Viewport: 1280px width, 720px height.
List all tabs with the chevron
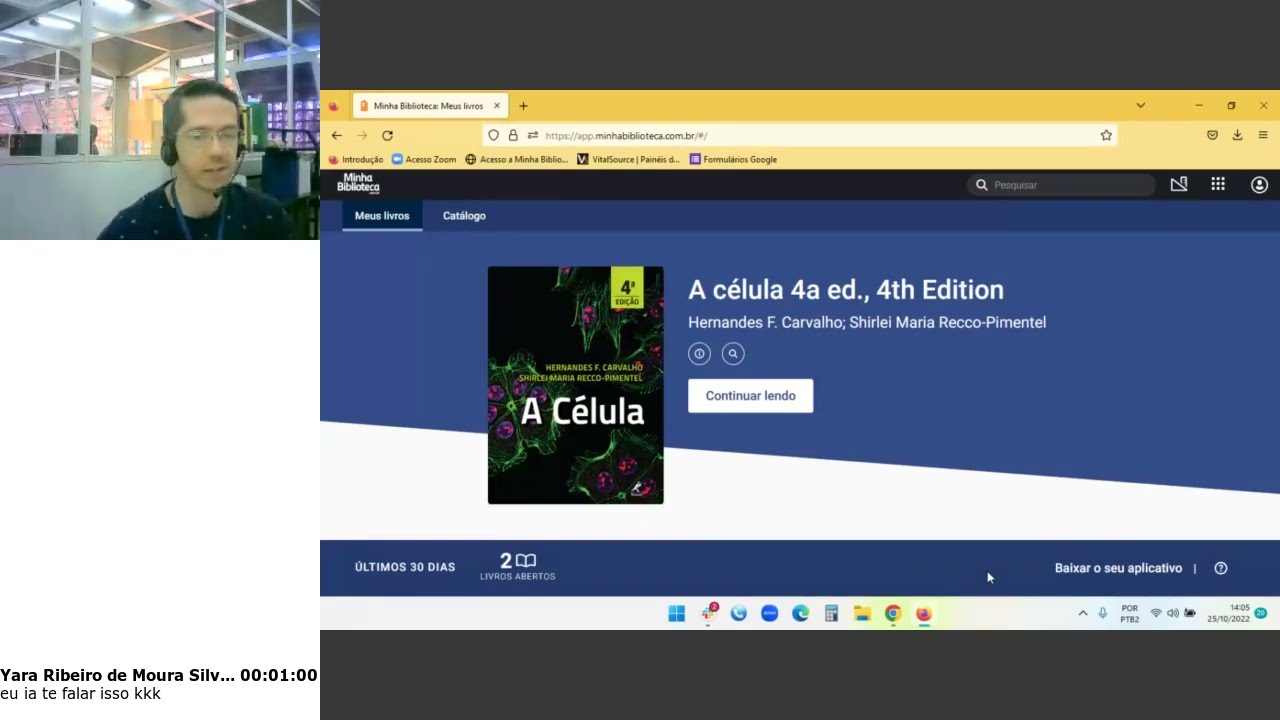(x=1140, y=105)
